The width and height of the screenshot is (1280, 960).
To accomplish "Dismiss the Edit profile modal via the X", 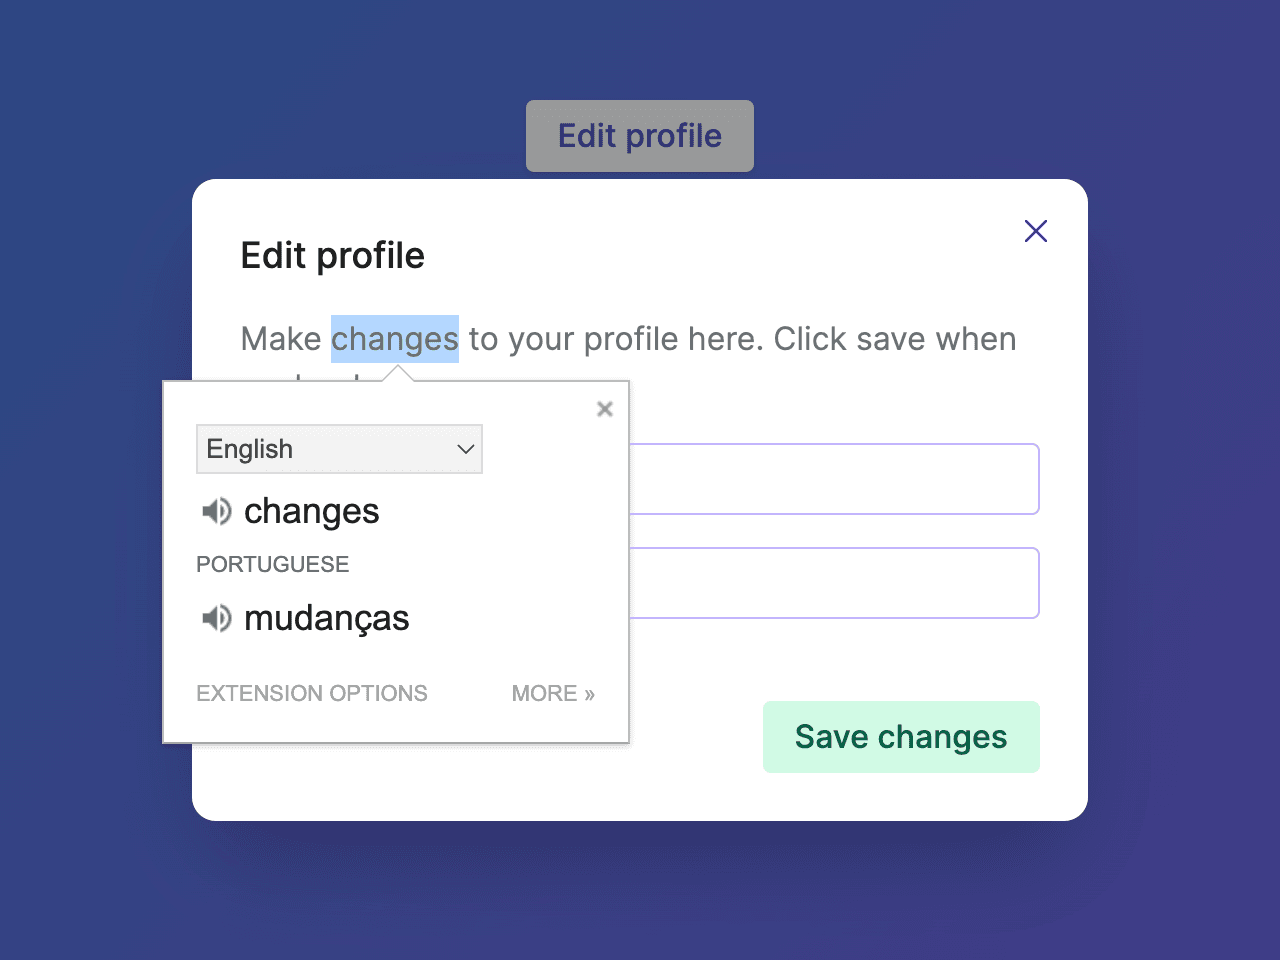I will pos(1035,231).
